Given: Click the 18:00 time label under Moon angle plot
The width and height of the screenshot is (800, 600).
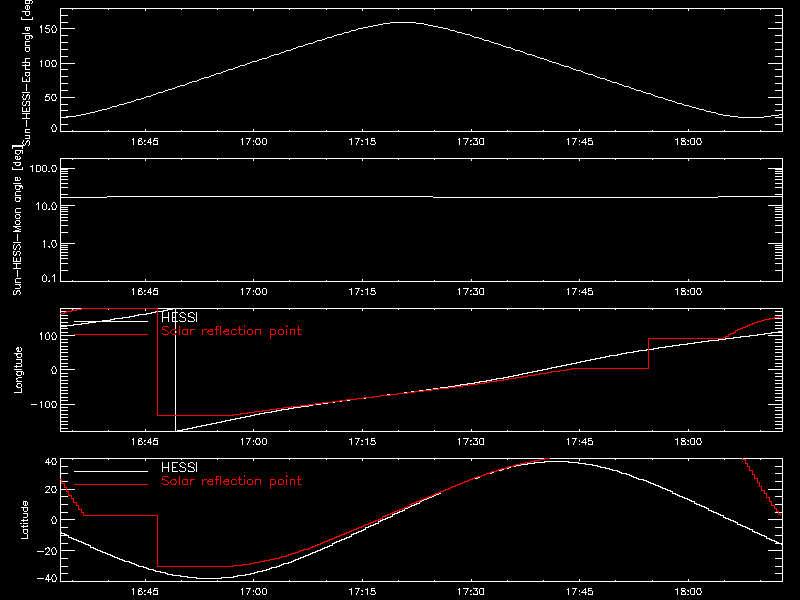Looking at the screenshot, I should 688,292.
